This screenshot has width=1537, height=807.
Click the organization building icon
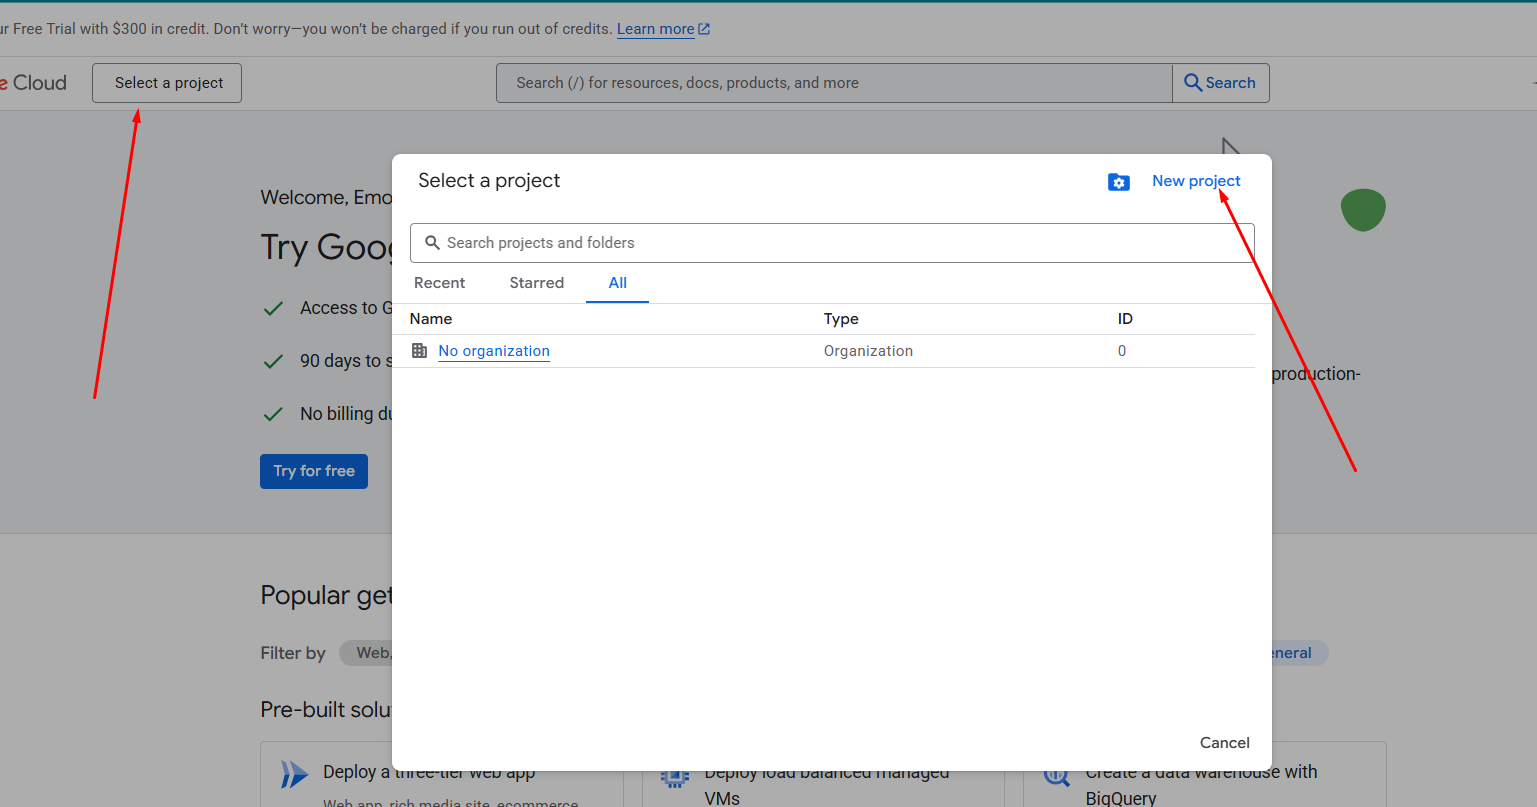click(x=420, y=351)
